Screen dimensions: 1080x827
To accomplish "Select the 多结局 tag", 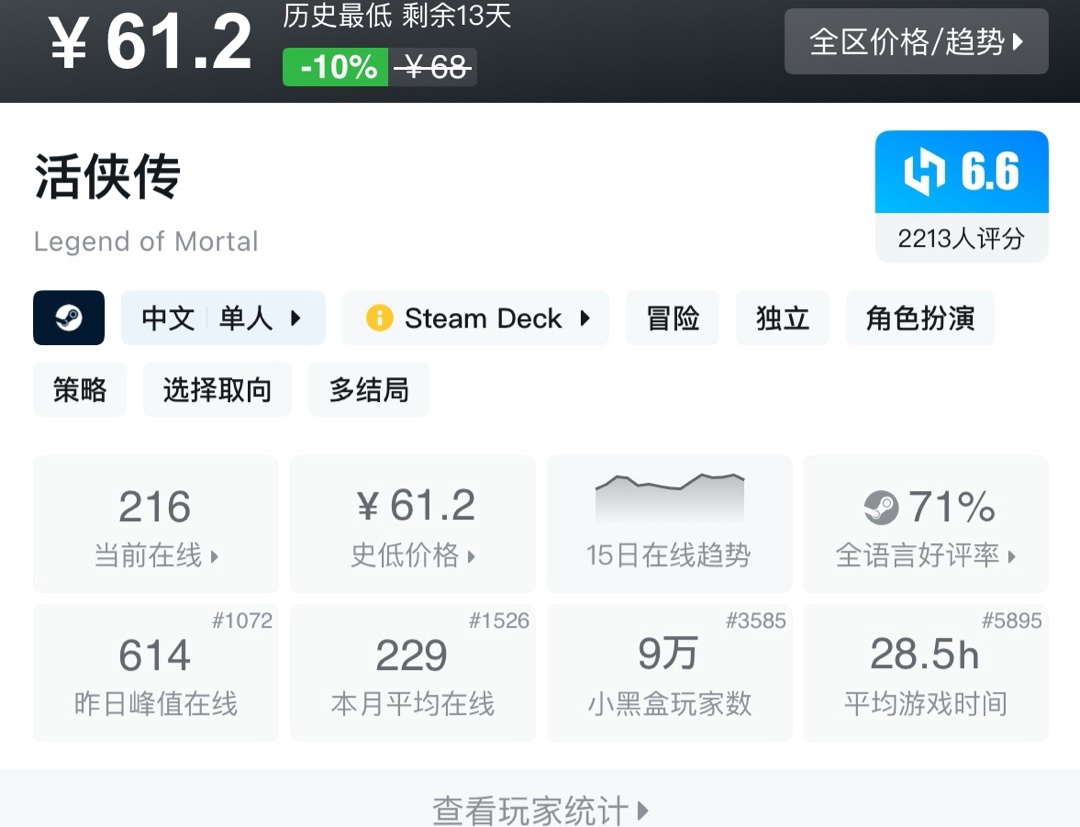I will click(368, 389).
